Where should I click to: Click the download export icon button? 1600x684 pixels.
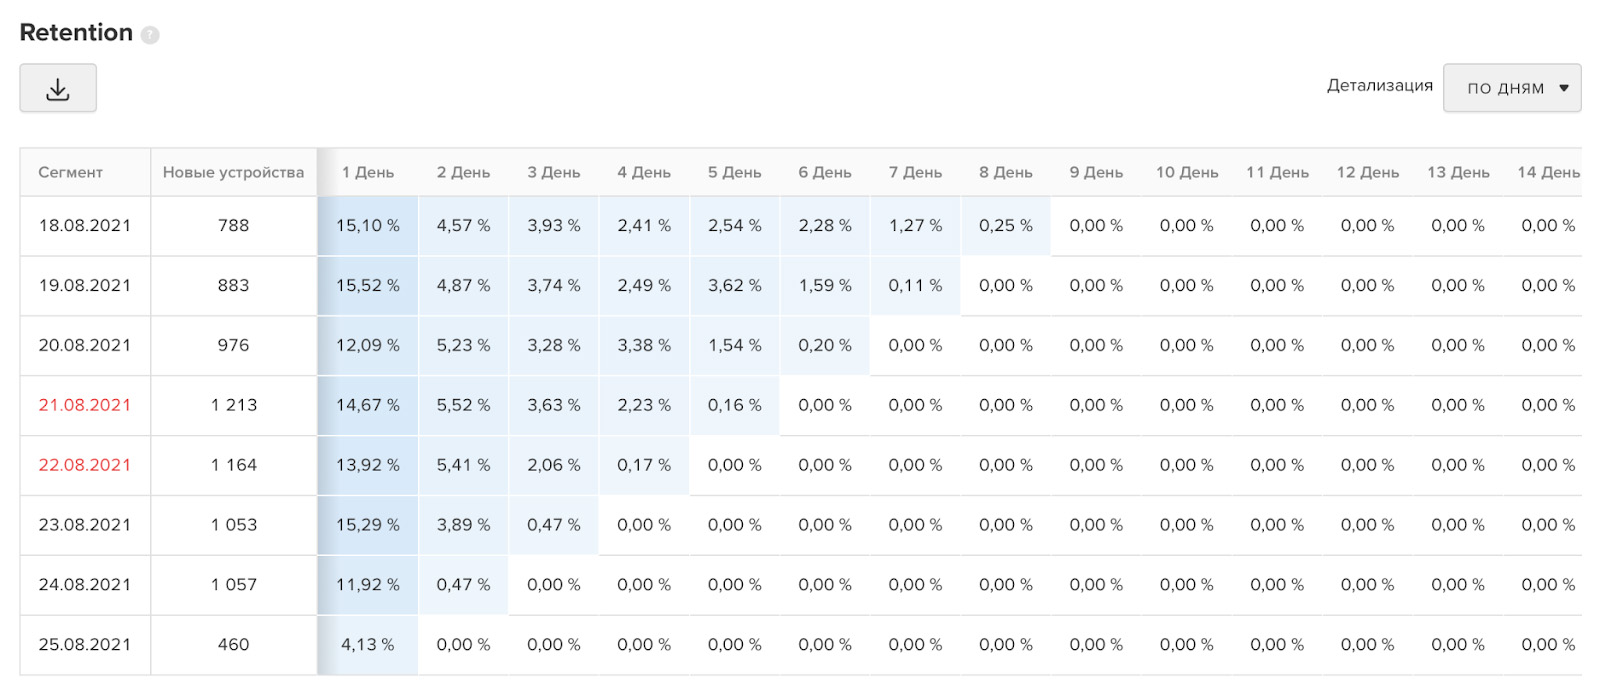coord(58,88)
